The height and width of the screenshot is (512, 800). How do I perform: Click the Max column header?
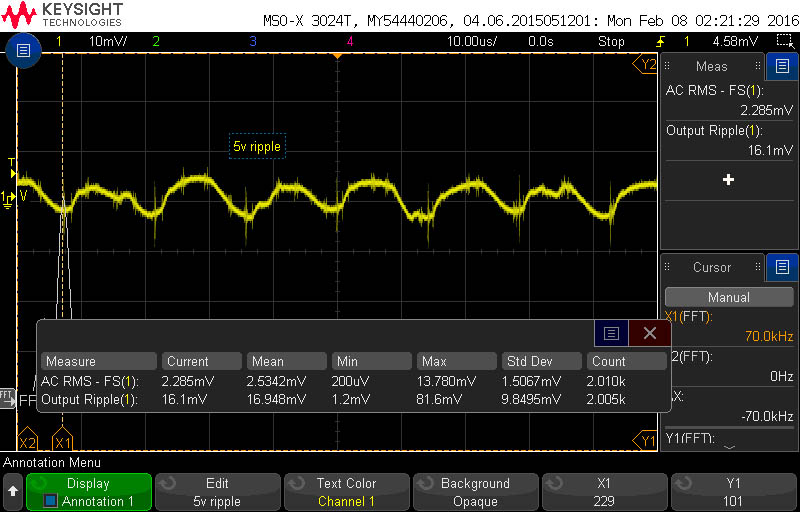tap(457, 361)
